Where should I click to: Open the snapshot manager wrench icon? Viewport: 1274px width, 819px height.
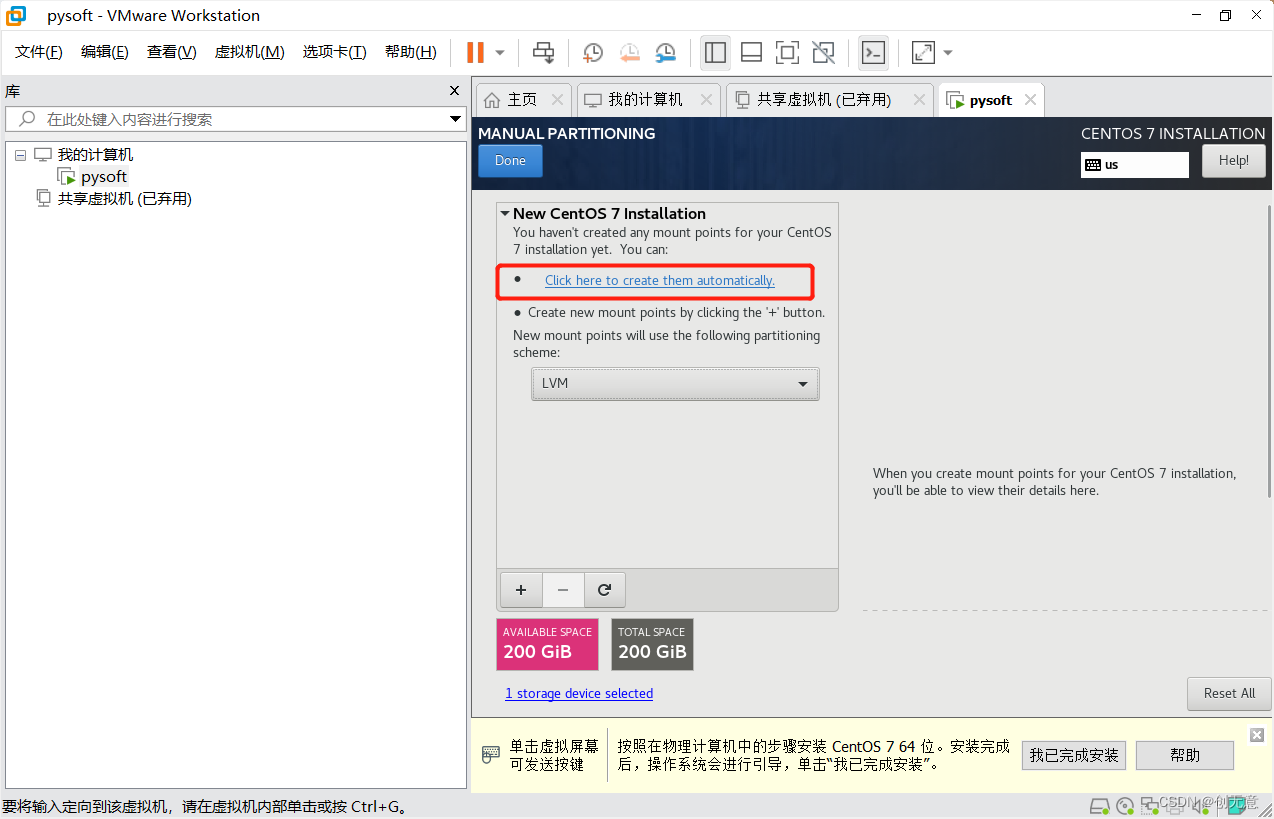(x=665, y=52)
